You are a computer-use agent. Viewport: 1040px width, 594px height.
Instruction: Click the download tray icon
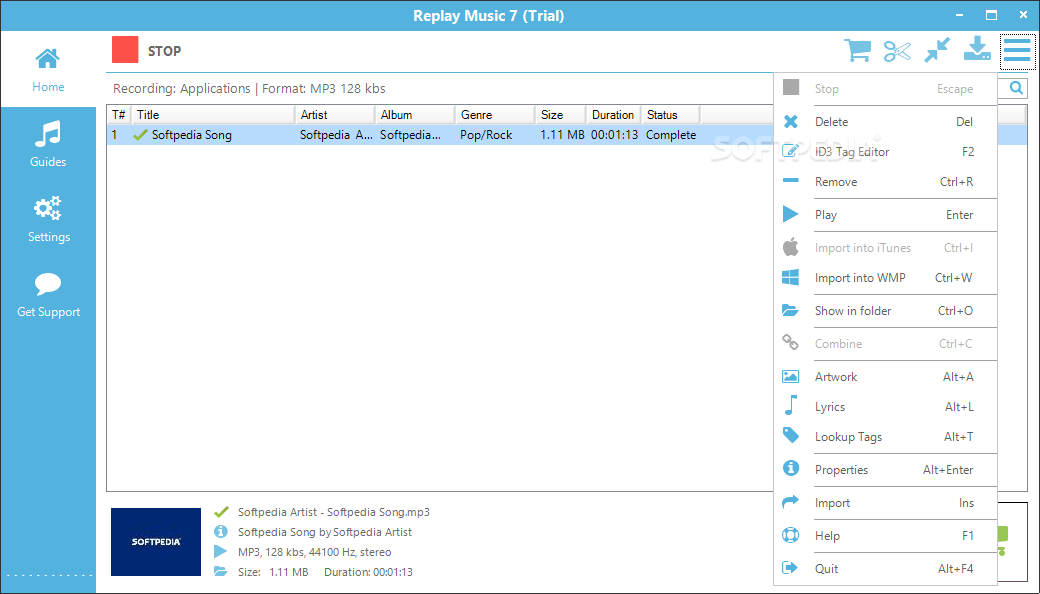click(x=977, y=49)
